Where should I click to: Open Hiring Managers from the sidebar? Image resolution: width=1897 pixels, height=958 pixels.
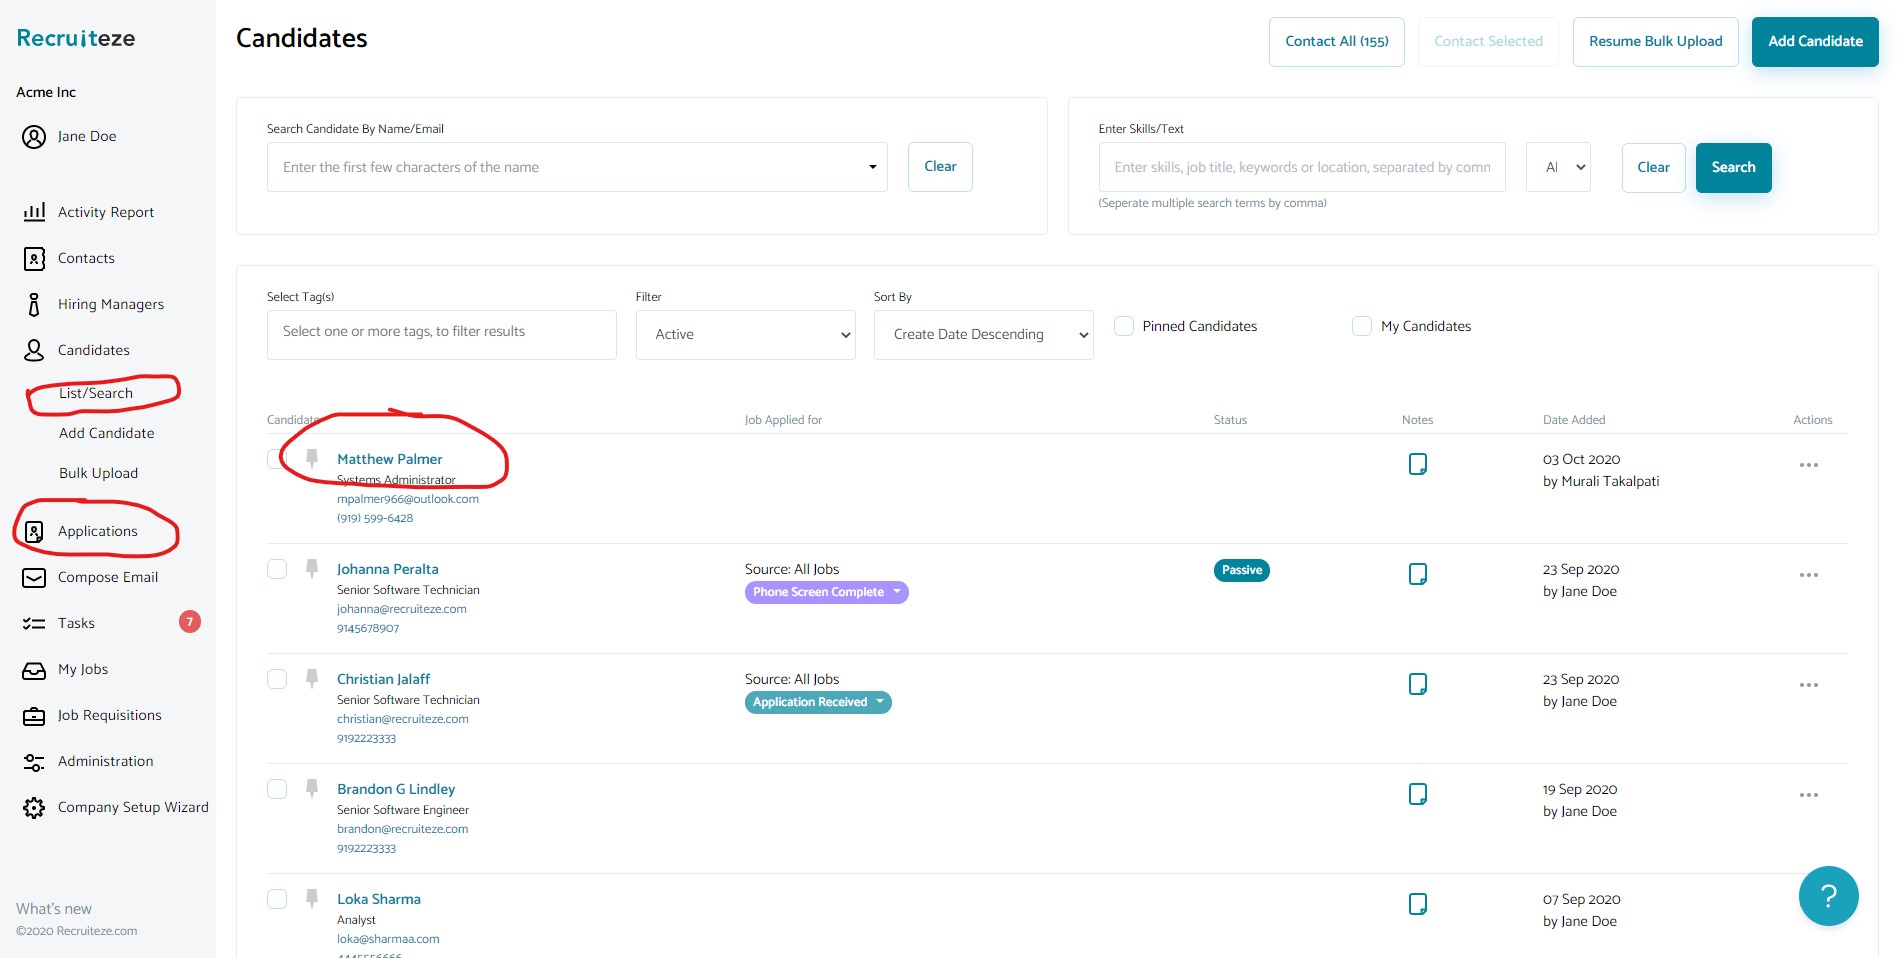[x=110, y=304]
